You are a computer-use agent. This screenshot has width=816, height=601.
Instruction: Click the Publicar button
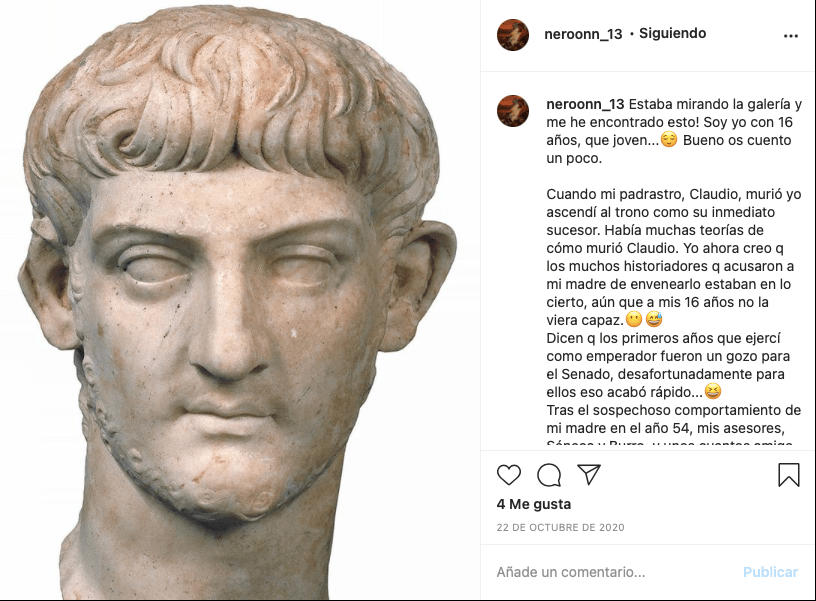[770, 572]
